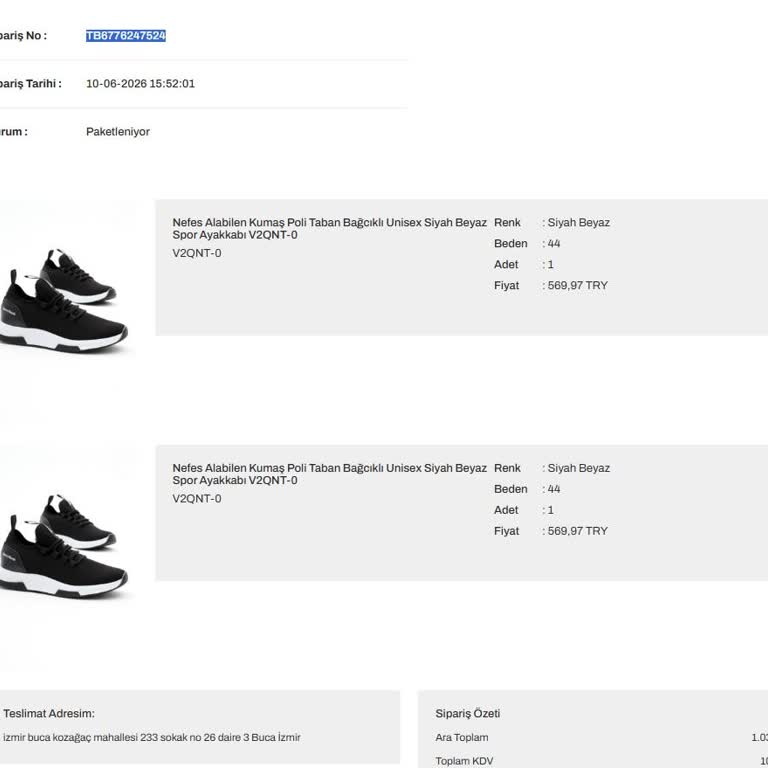Click first item's color value Siyah Beyaz

578,222
